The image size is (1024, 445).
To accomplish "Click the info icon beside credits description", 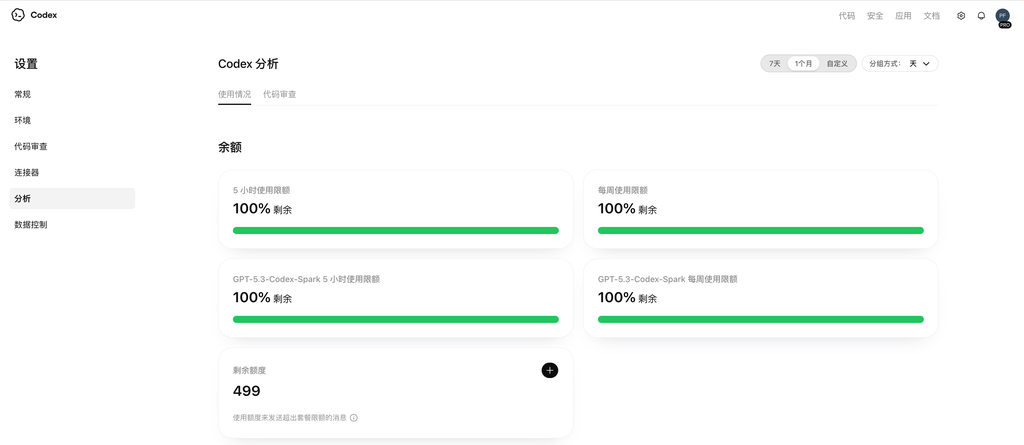I will click(x=354, y=418).
